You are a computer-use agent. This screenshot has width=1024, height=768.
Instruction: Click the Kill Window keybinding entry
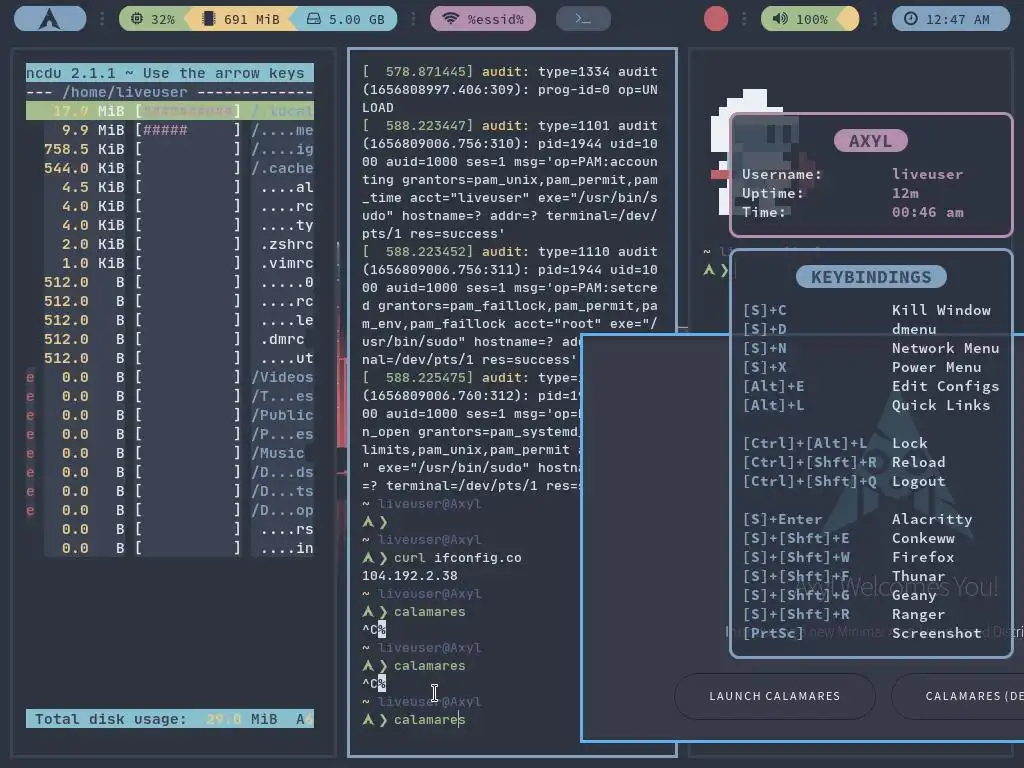(x=941, y=310)
